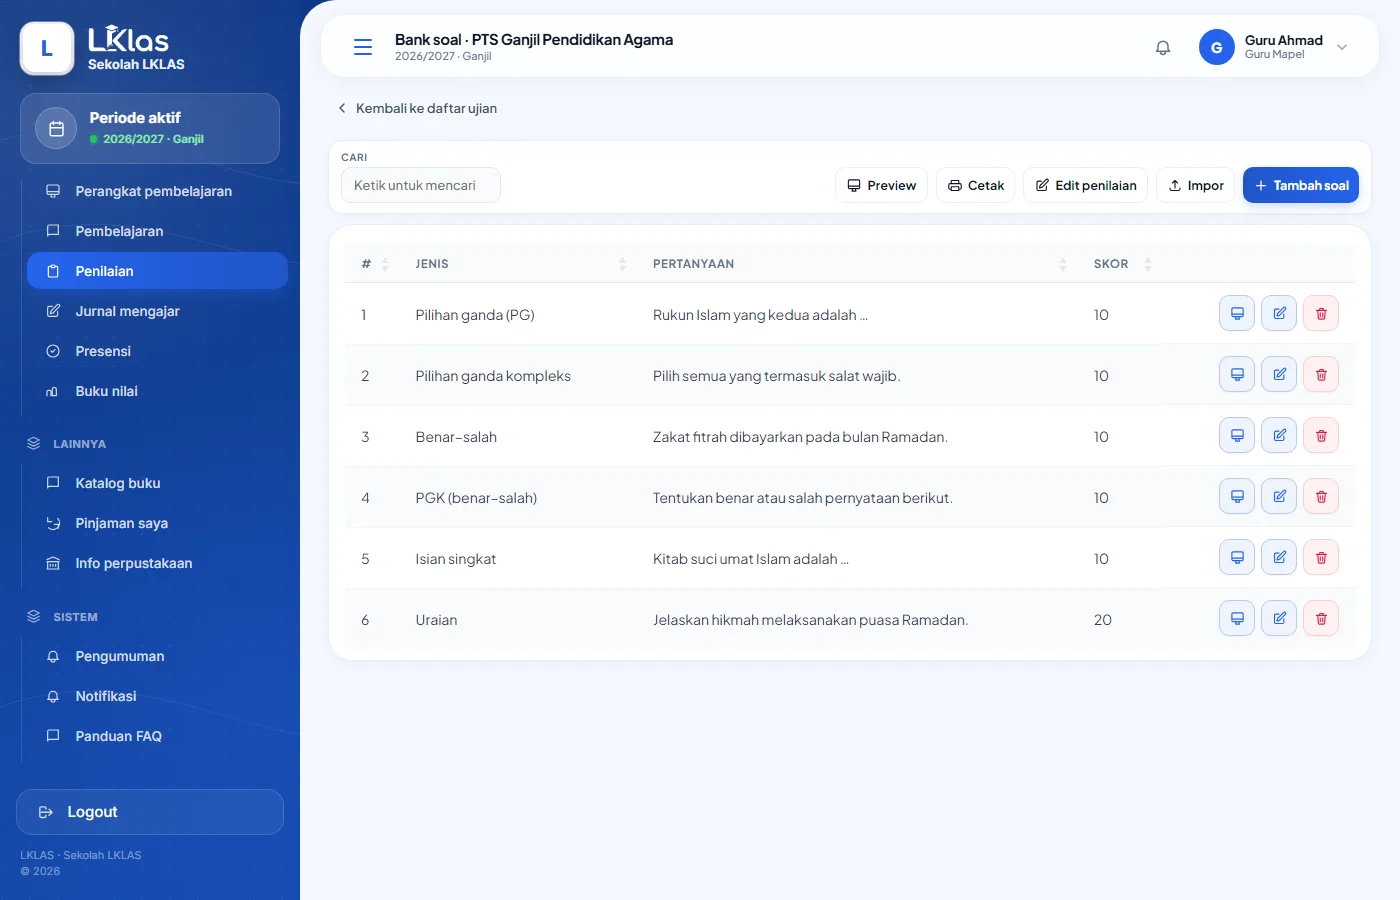Preview the Pilihan ganda kompleks question
Screen dimensions: 1400x900
click(x=1237, y=375)
